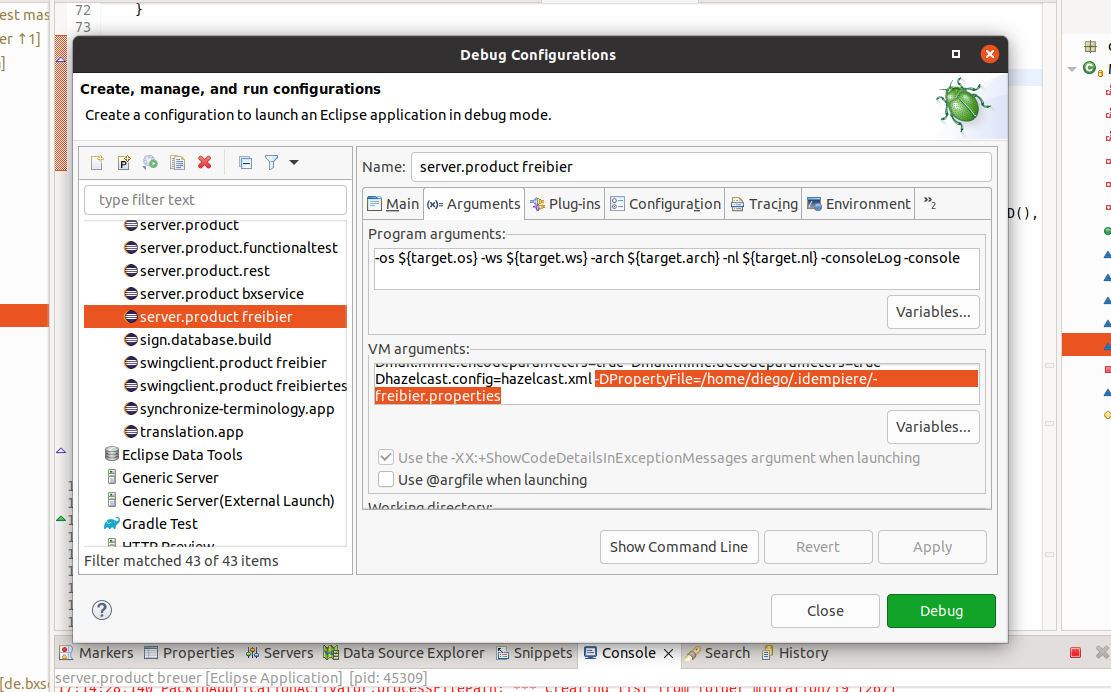Enable ShowCodeDetailsInExceptionMessages argument
Viewport: 1111px width, 692px height.
386,457
